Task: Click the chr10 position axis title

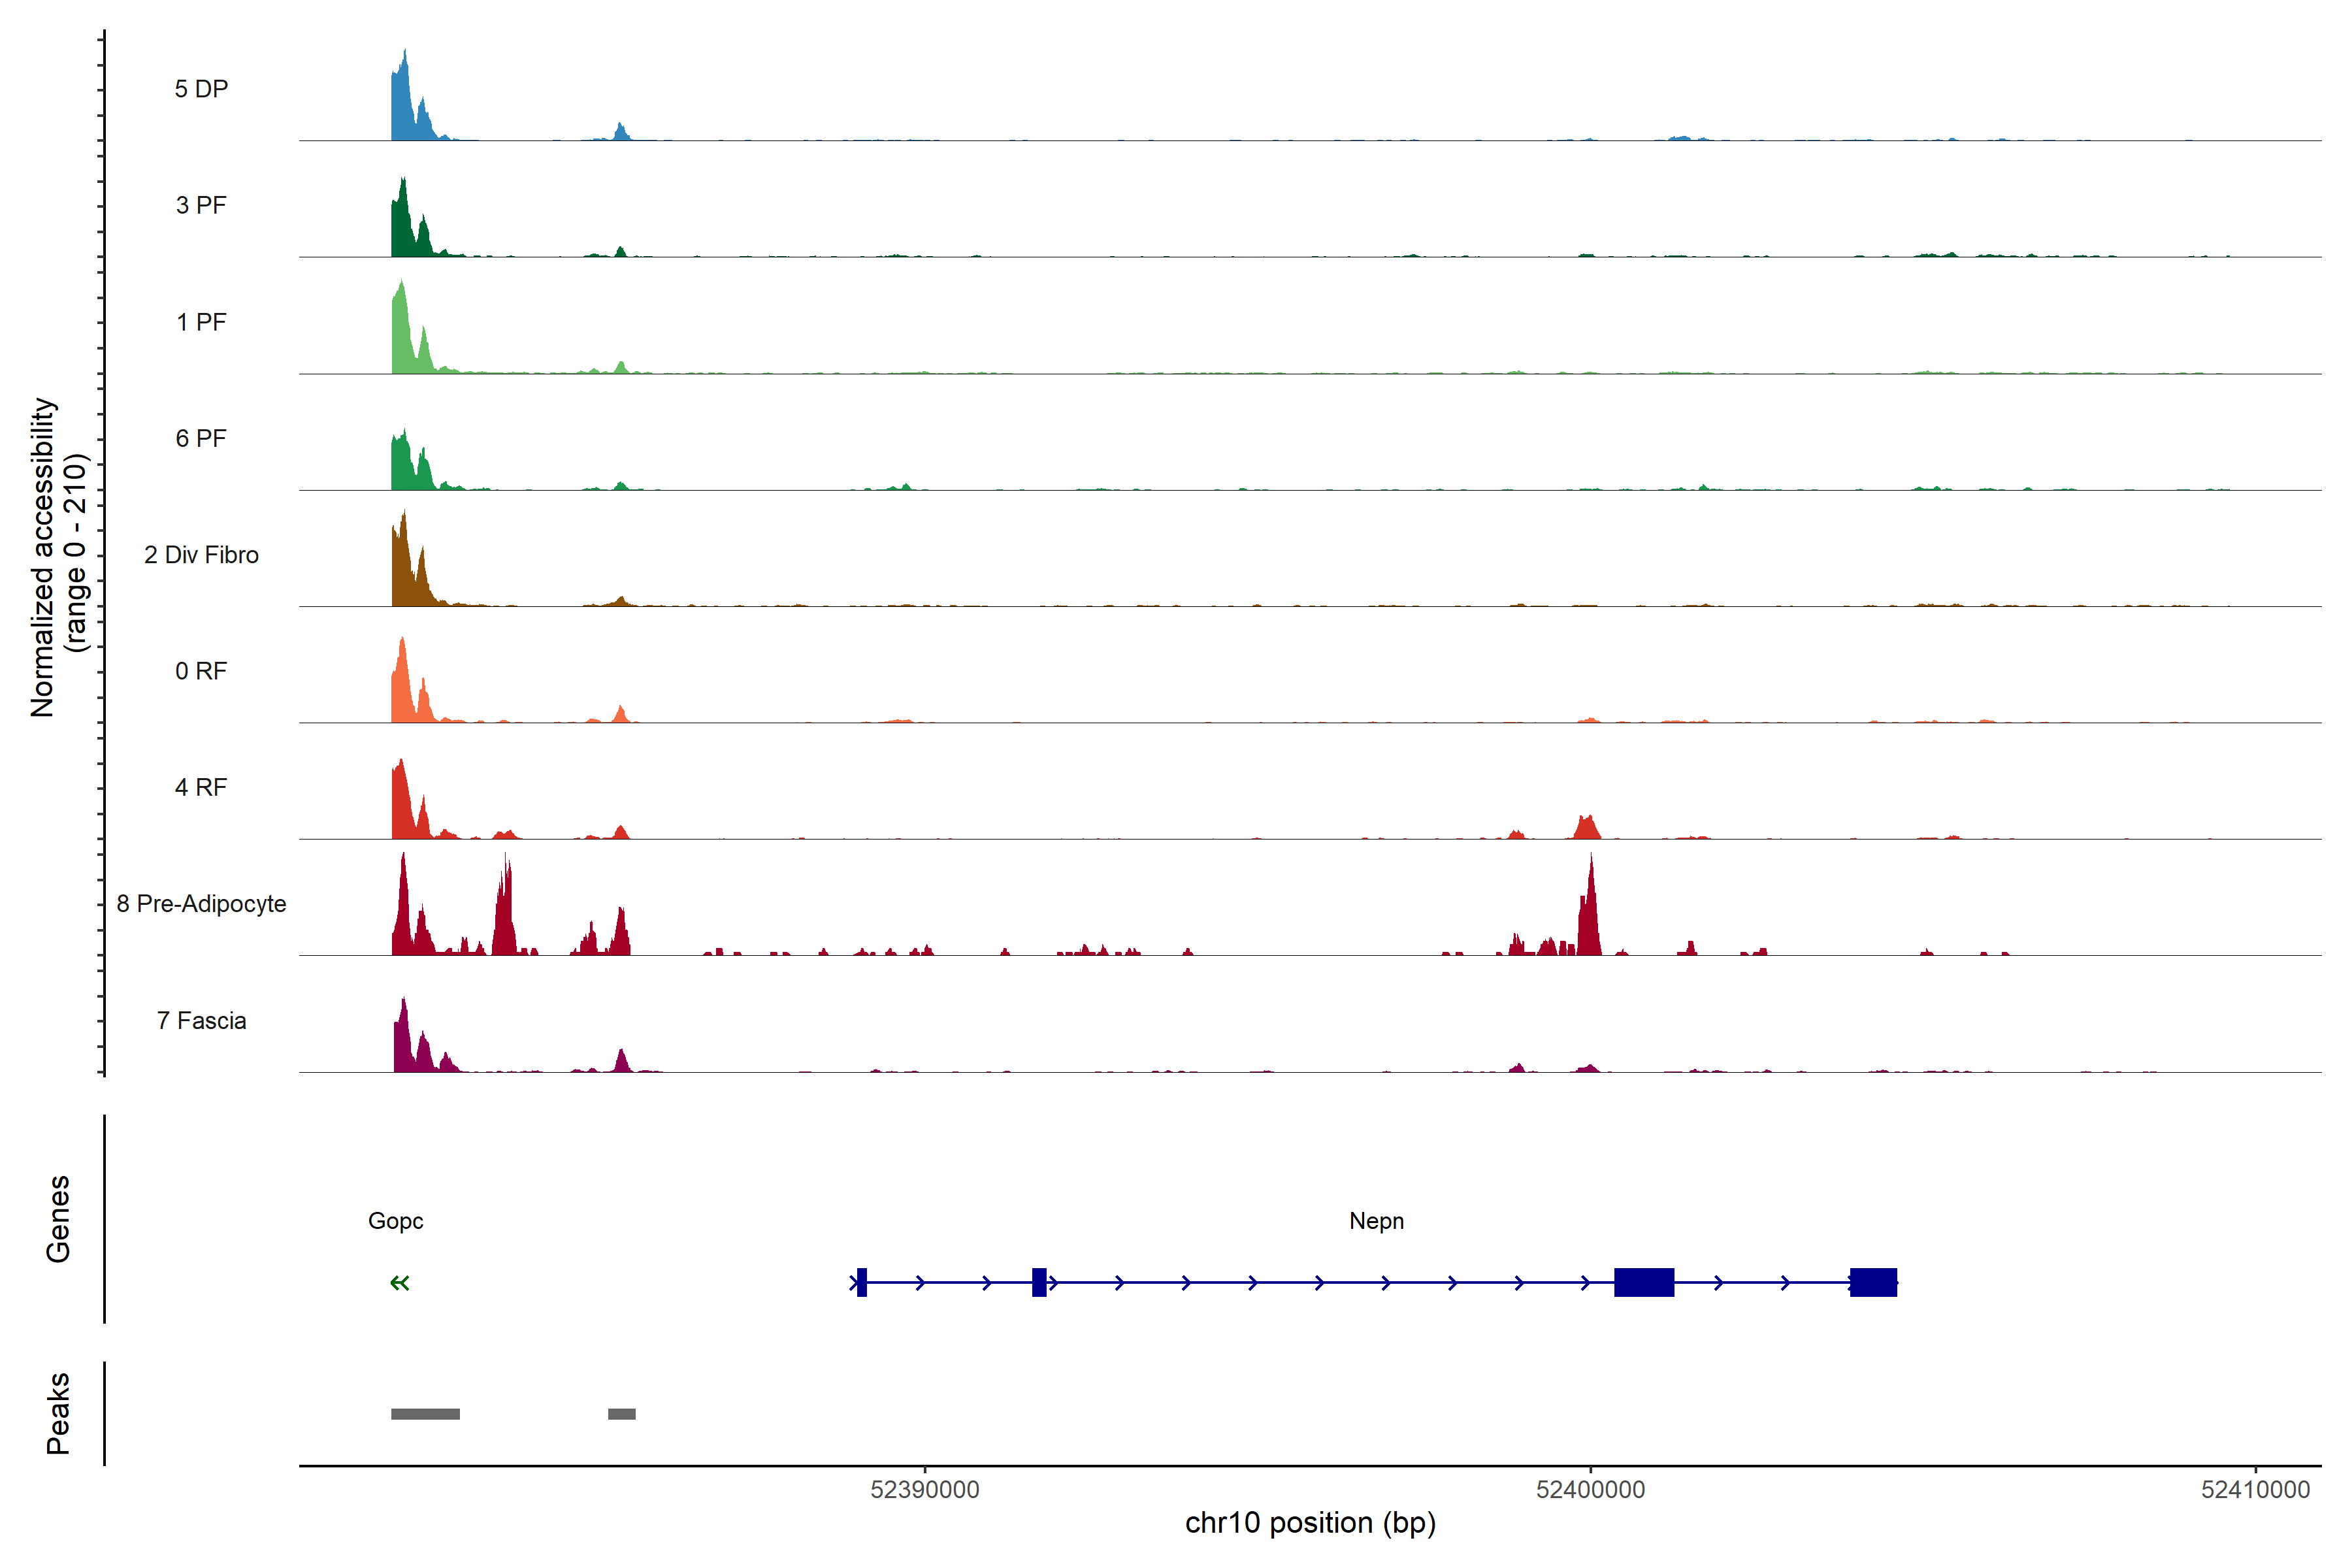Action: tap(1310, 1523)
